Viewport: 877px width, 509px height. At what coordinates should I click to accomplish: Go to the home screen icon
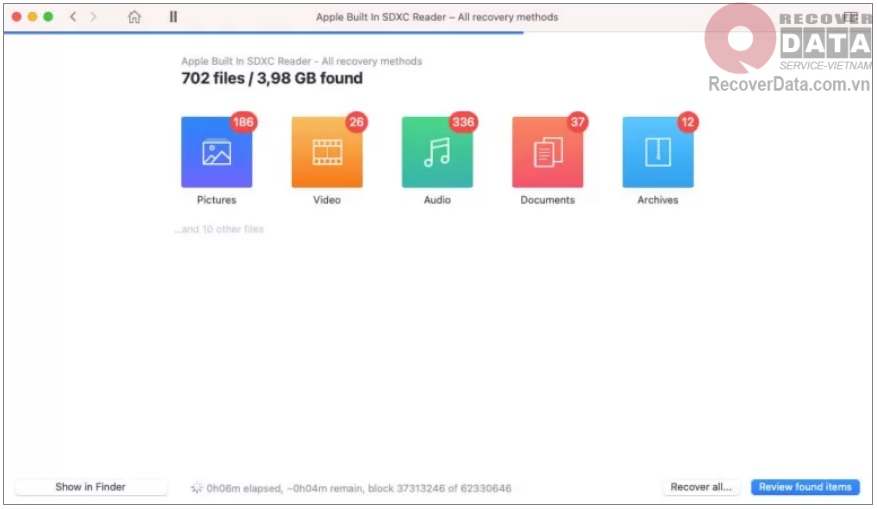click(134, 17)
